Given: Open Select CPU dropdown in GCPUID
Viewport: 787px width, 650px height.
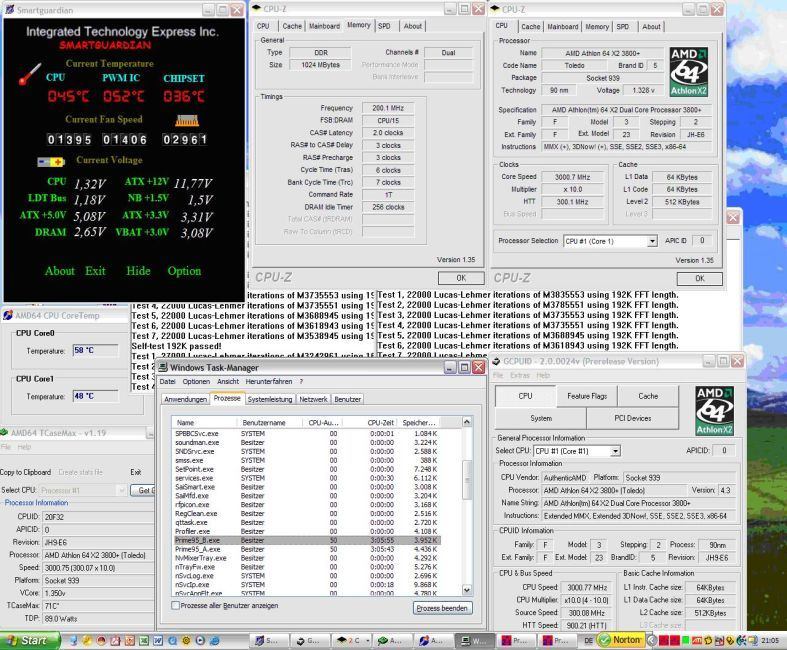Looking at the screenshot, I should [615, 451].
